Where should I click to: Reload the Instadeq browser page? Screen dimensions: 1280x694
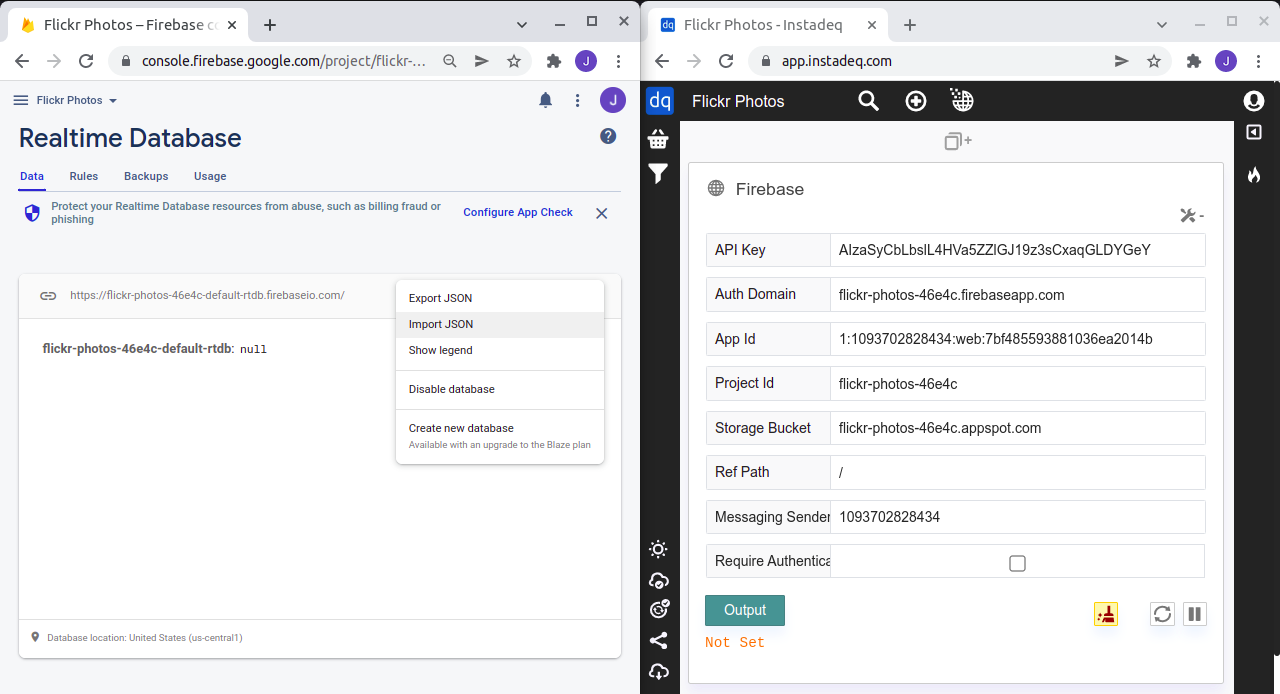pyautogui.click(x=726, y=61)
